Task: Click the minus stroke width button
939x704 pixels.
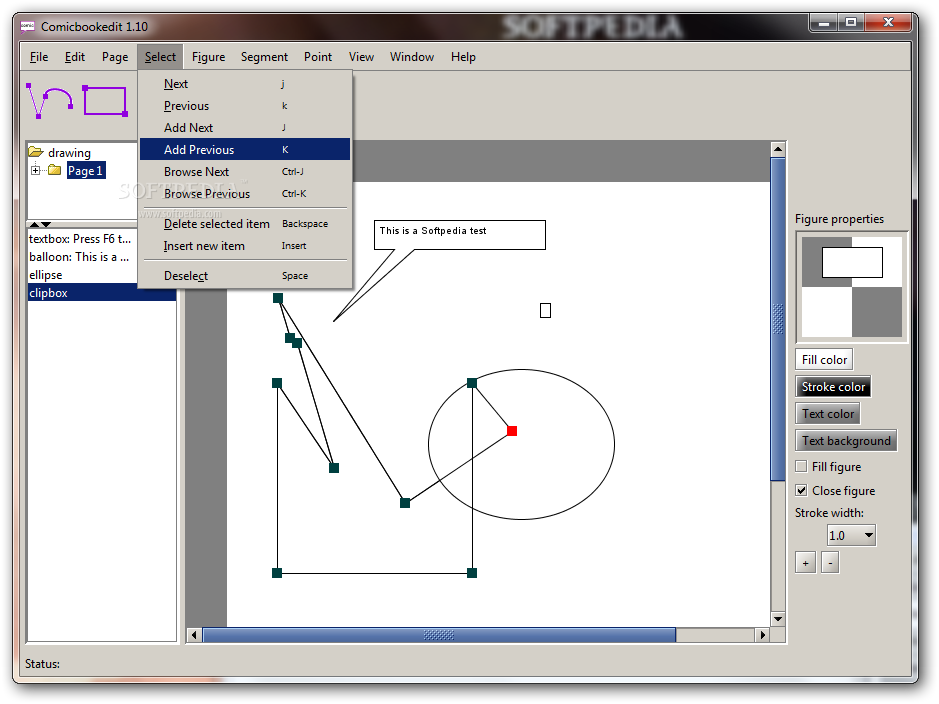Action: click(x=830, y=563)
